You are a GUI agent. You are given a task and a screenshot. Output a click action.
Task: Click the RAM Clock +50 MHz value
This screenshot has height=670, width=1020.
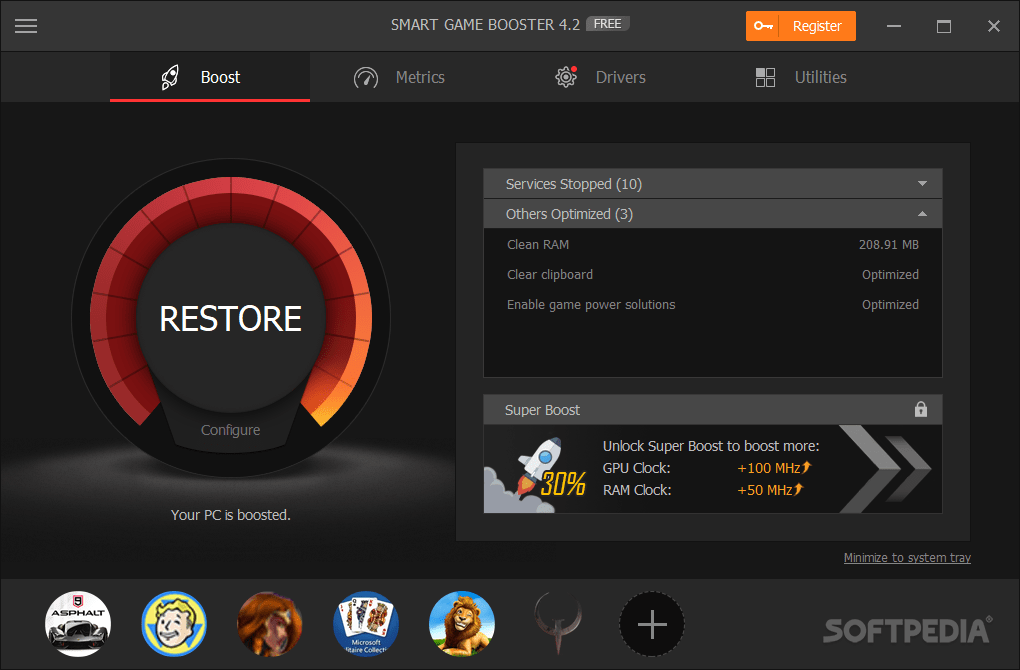[x=770, y=490]
